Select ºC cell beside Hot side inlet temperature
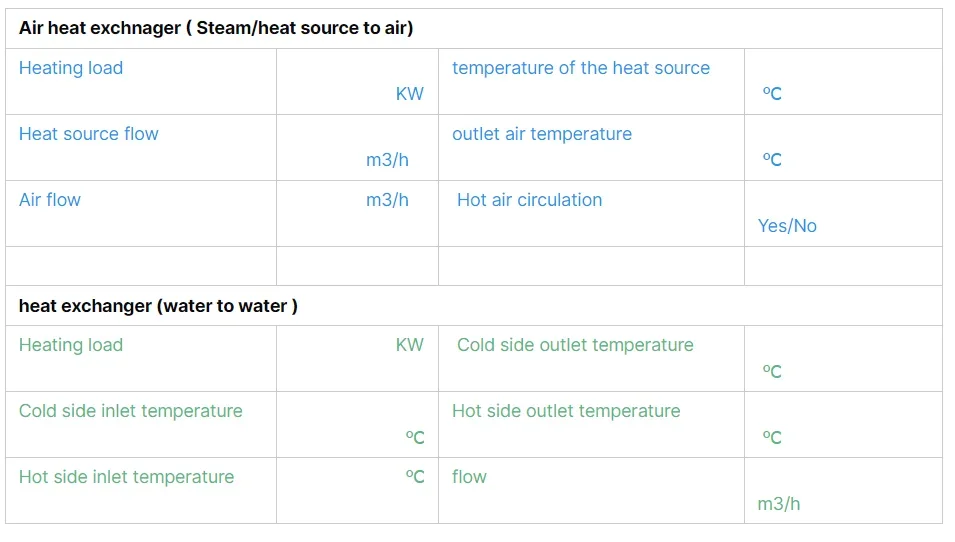The width and height of the screenshot is (955, 542). pyautogui.click(x=357, y=490)
